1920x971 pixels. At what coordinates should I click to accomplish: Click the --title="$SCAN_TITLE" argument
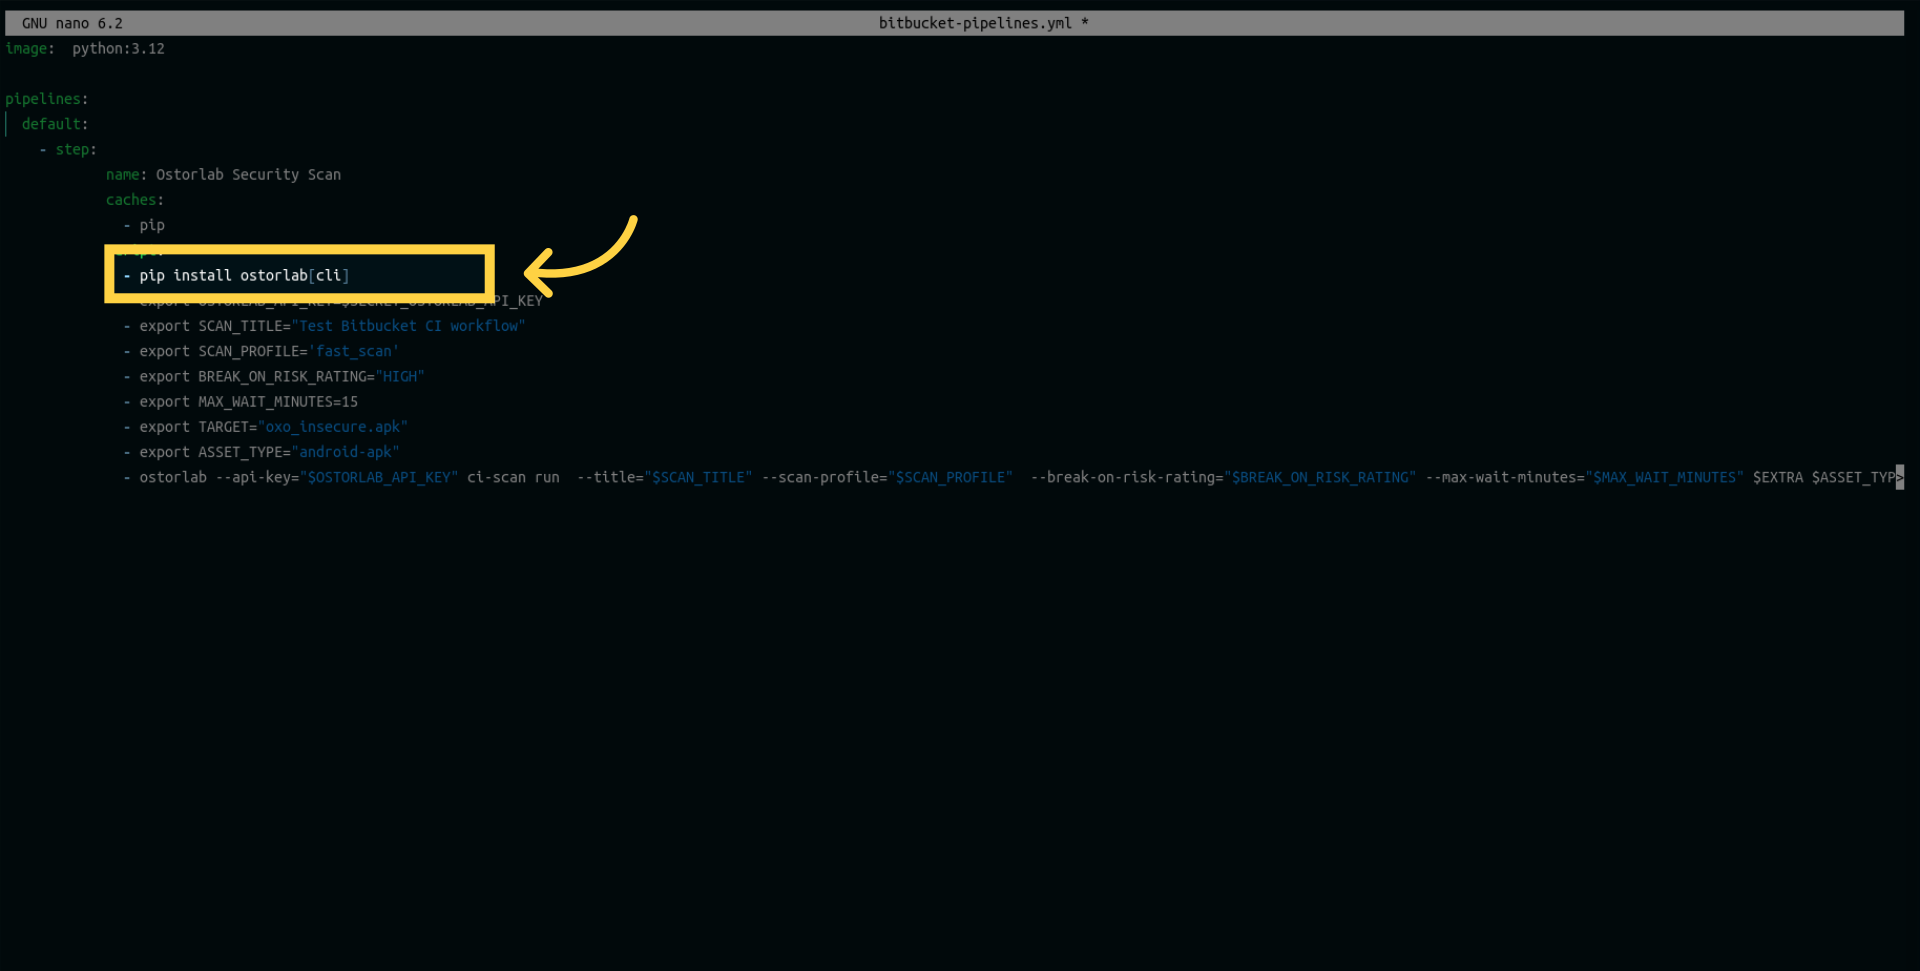click(x=664, y=477)
